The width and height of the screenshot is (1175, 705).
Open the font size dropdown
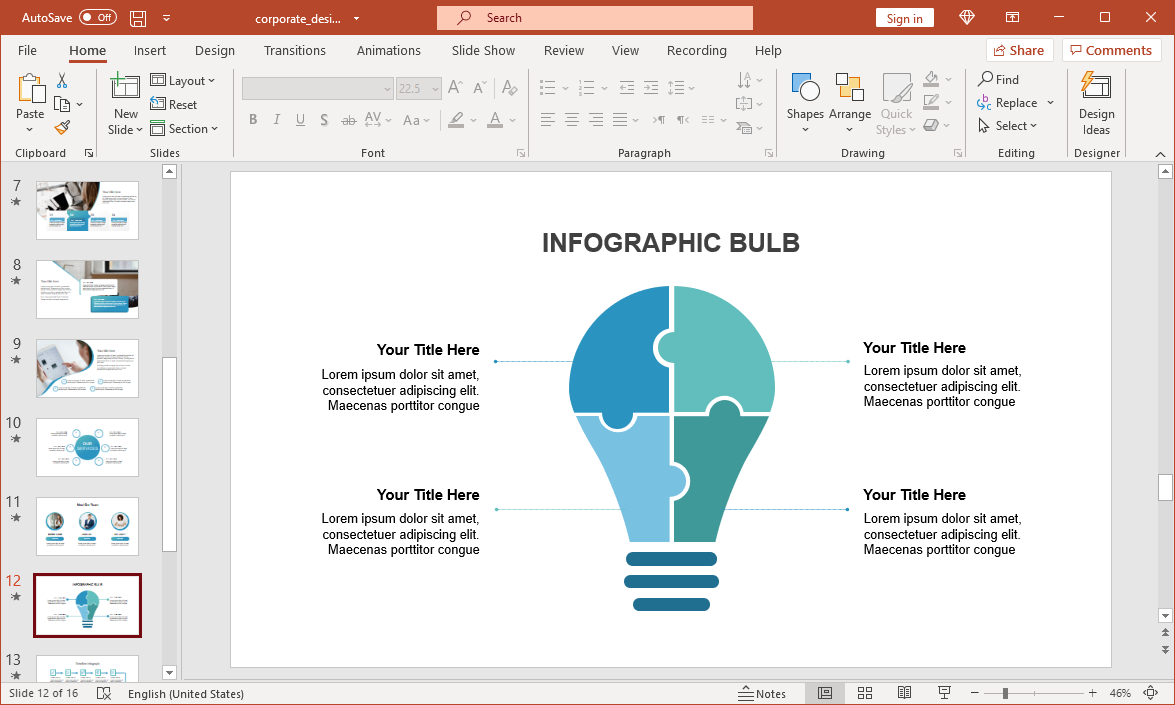(x=434, y=88)
